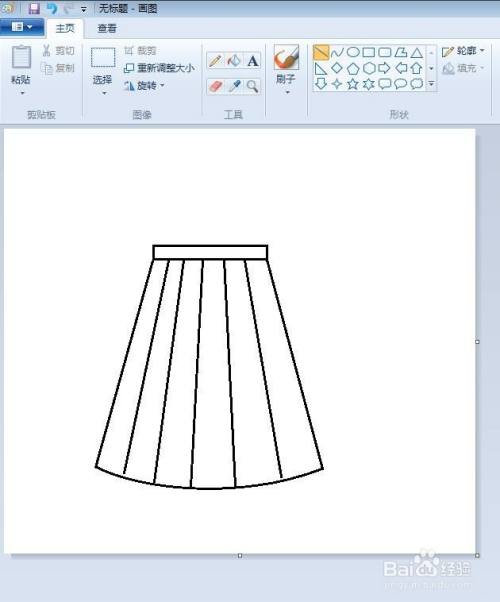Click 重新调整大小 resize button
Viewport: 500px width, 602px height.
159,68
